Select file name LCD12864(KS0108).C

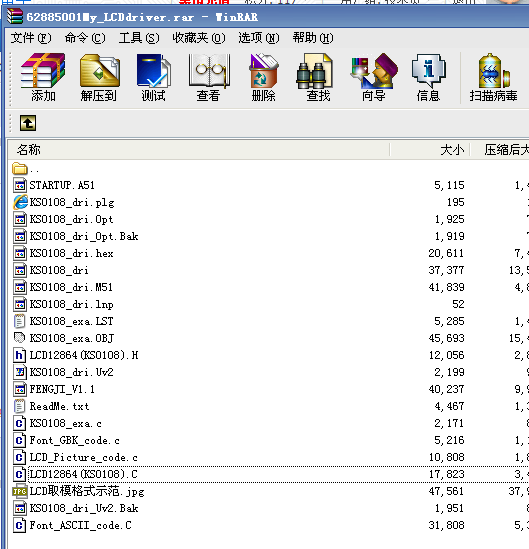click(x=84, y=474)
